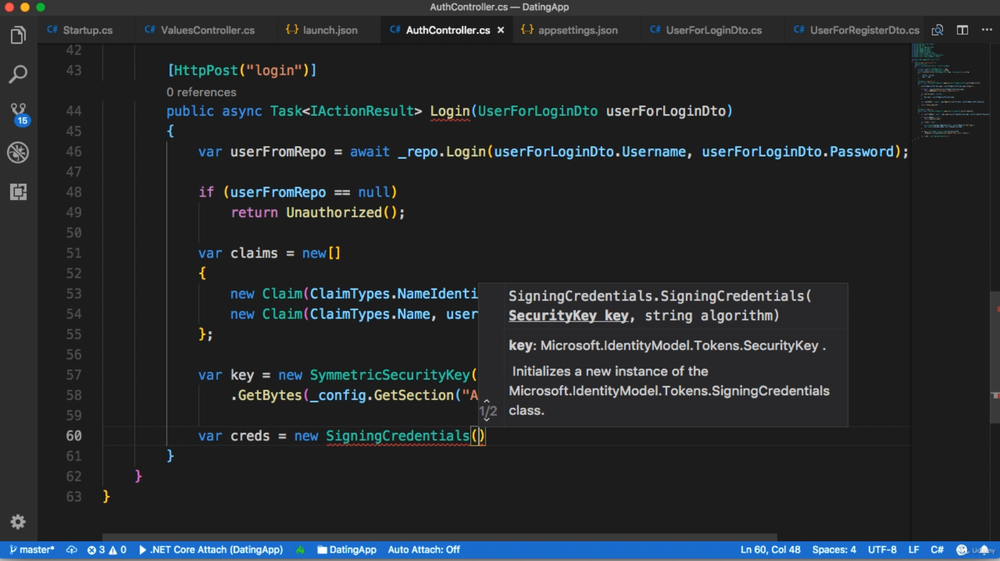1000x561 pixels.
Task: Click the DatingApp project folder in the status bar
Action: pos(347,550)
